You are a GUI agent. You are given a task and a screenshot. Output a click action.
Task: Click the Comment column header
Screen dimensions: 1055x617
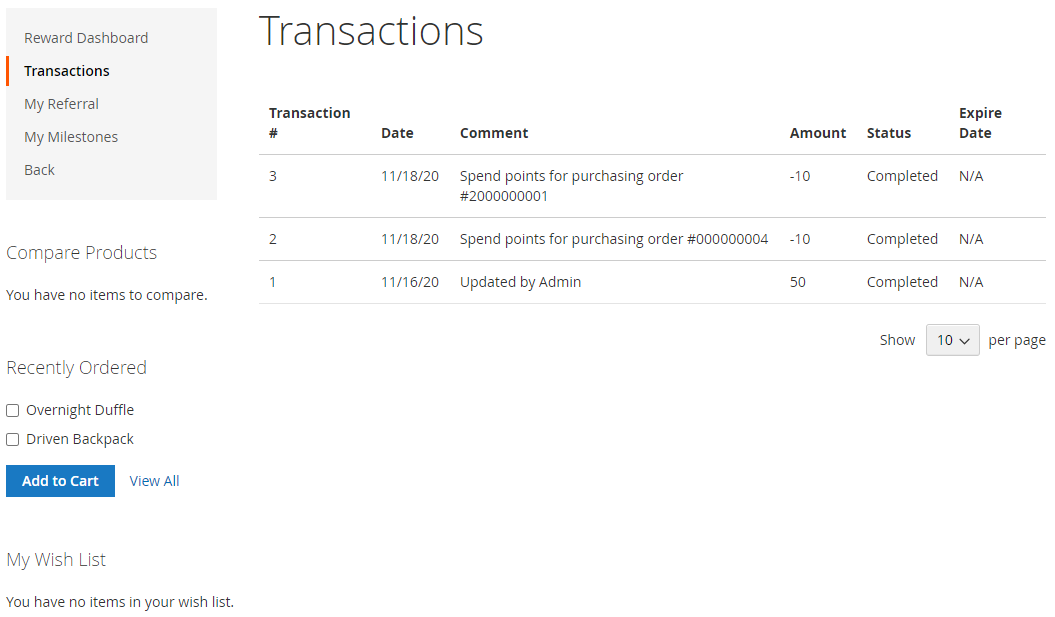pyautogui.click(x=494, y=133)
